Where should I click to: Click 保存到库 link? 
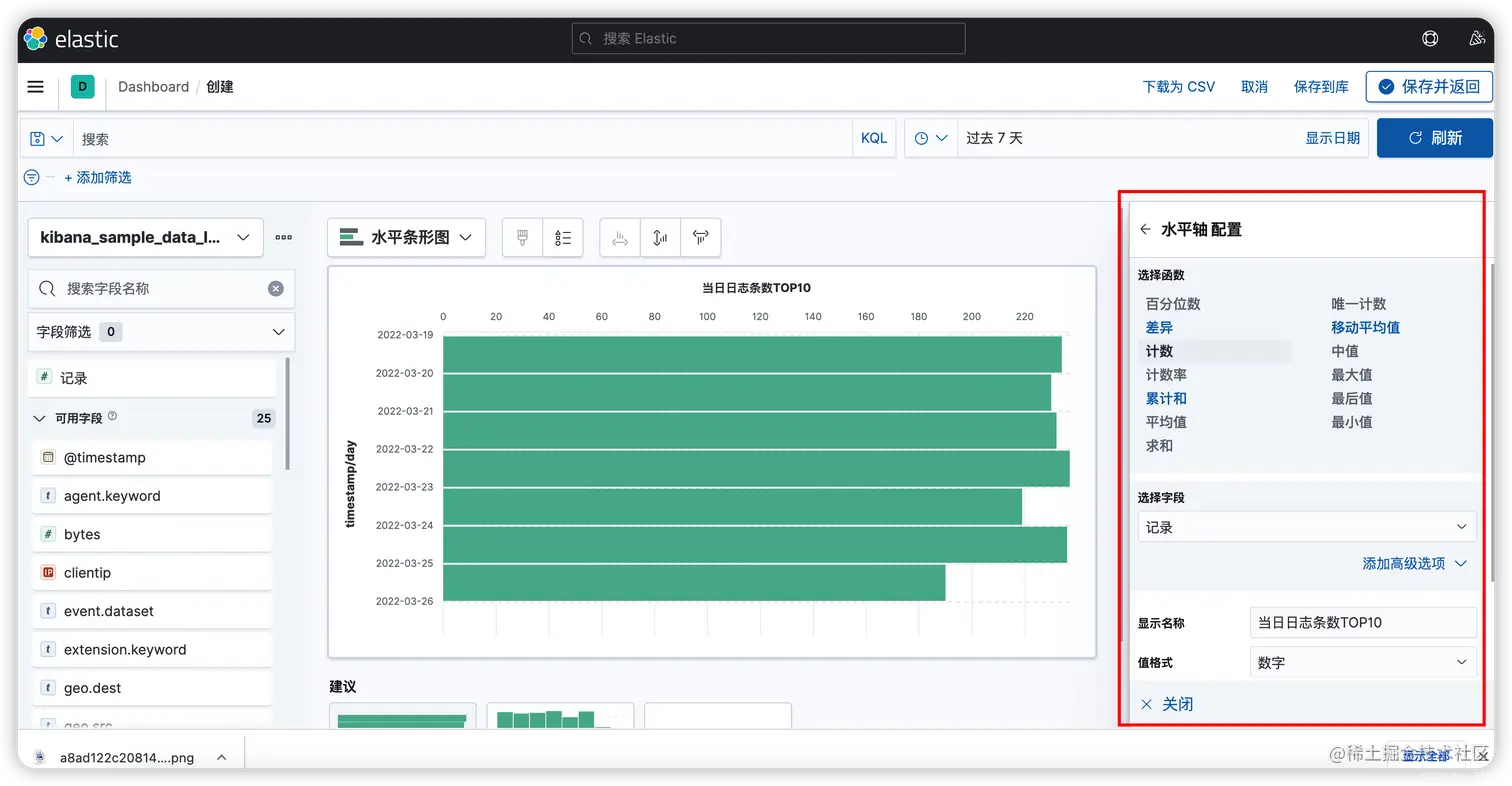1321,87
